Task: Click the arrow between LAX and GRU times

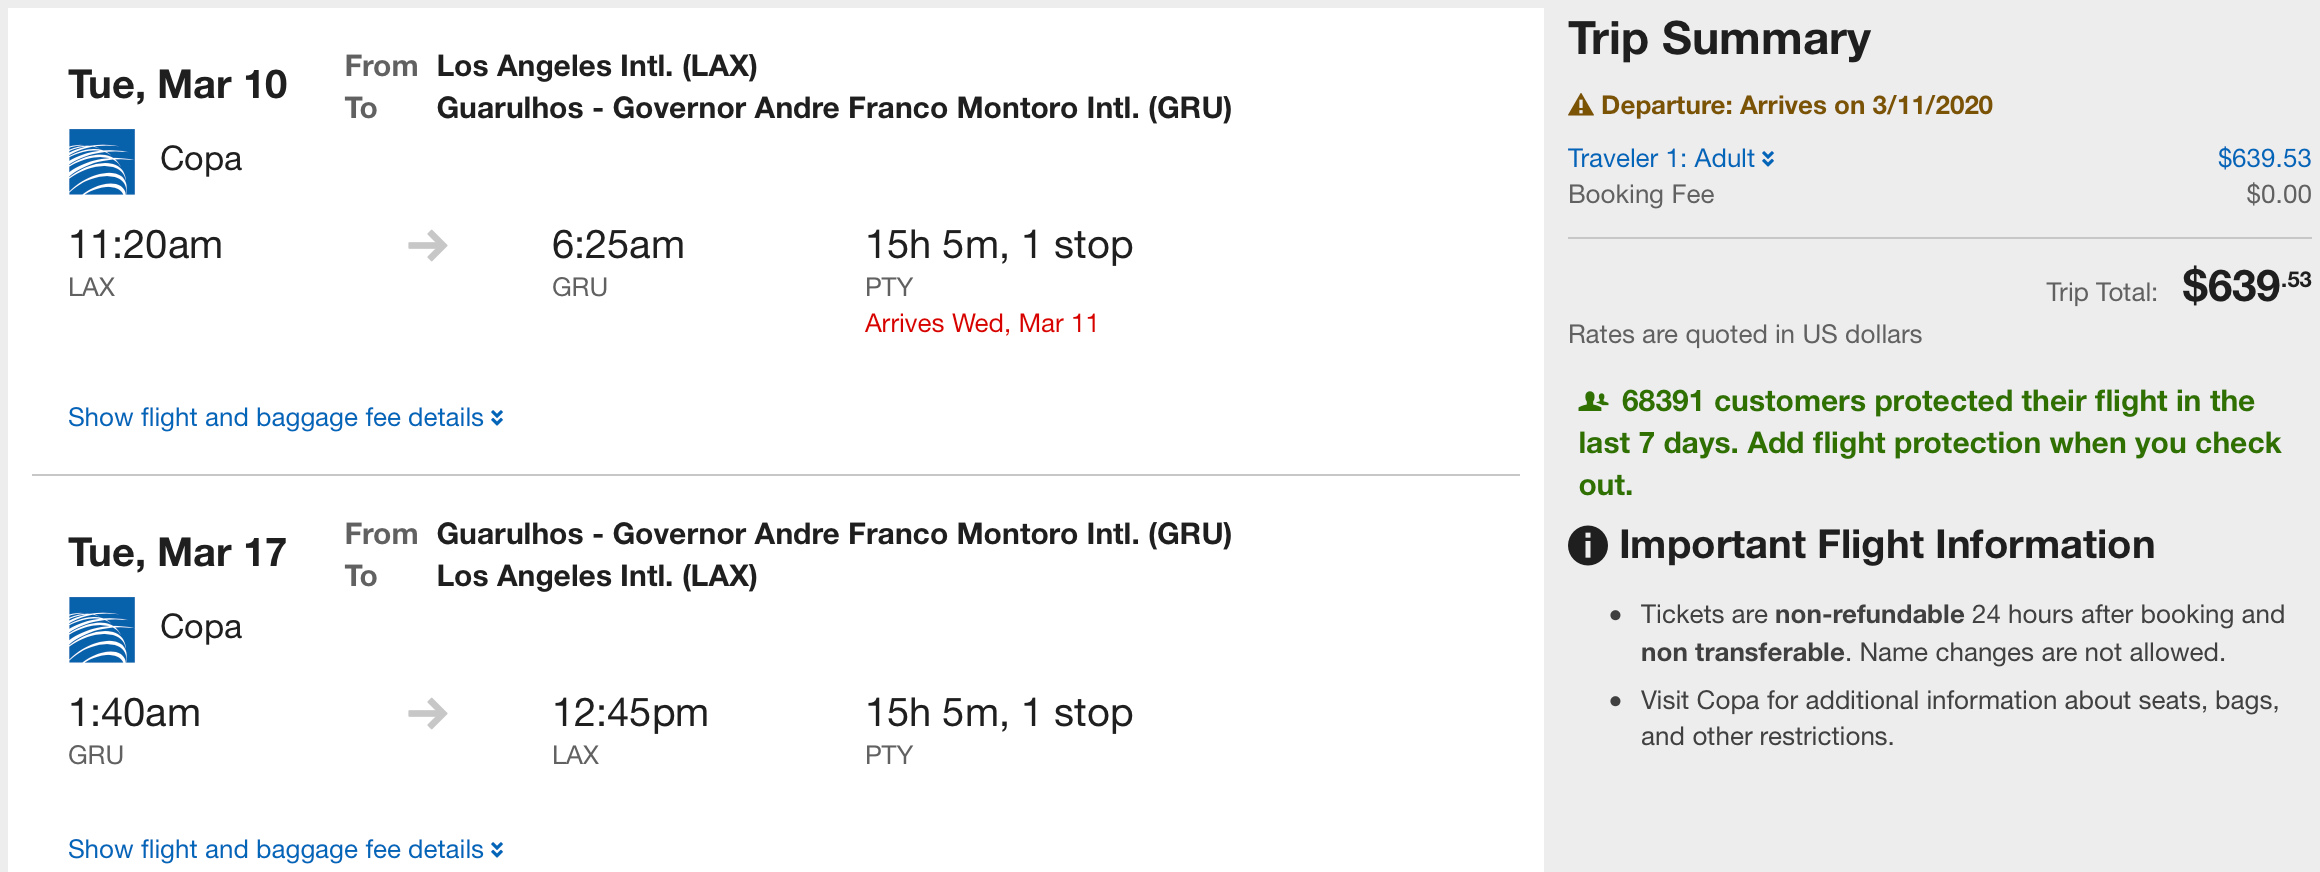Action: (428, 246)
